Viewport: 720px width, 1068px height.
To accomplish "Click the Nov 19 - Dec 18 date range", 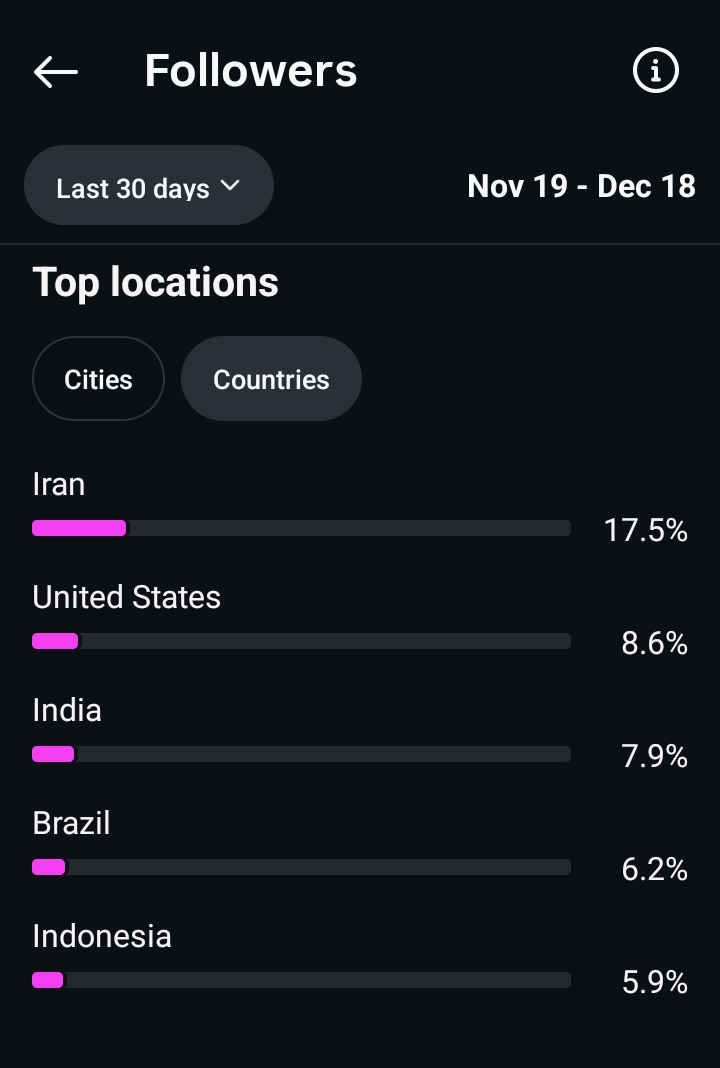I will click(581, 187).
